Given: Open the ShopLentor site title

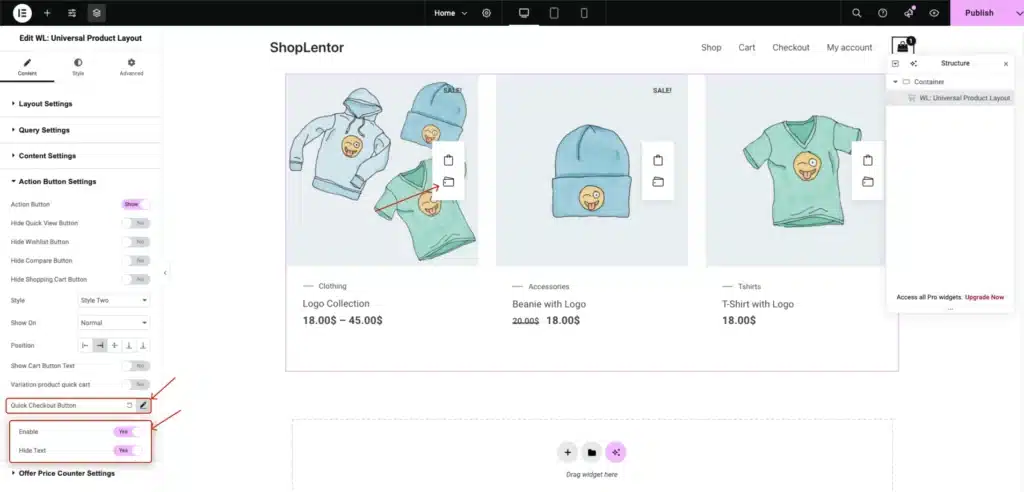Looking at the screenshot, I should (x=307, y=47).
